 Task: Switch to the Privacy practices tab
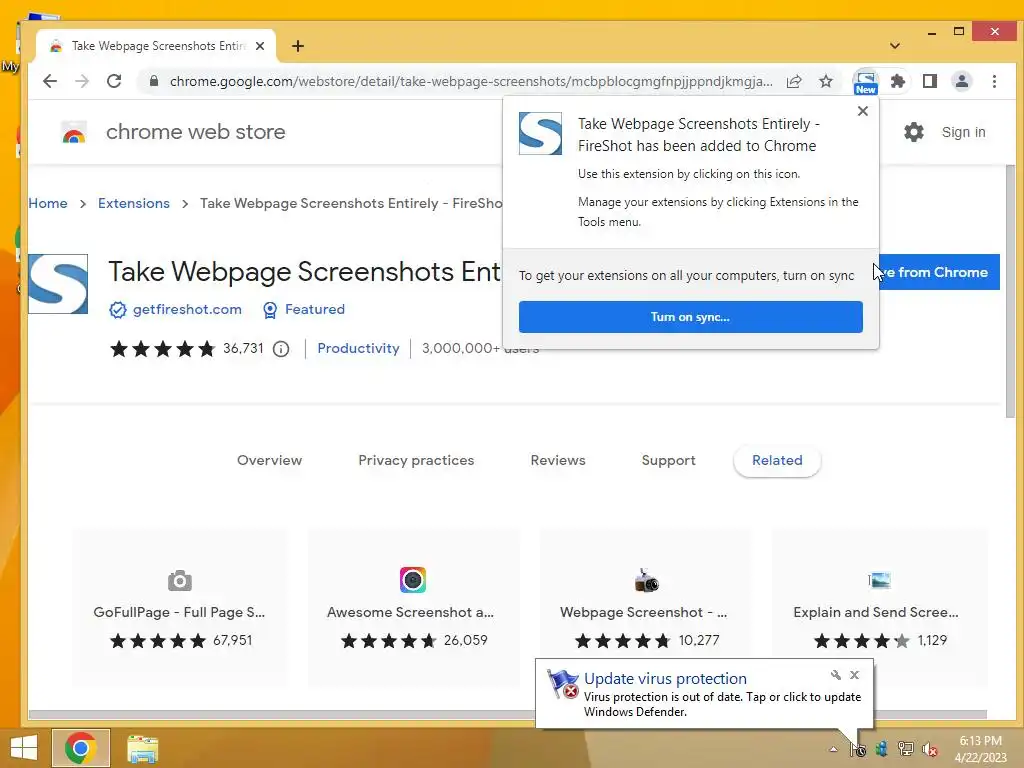click(x=416, y=460)
